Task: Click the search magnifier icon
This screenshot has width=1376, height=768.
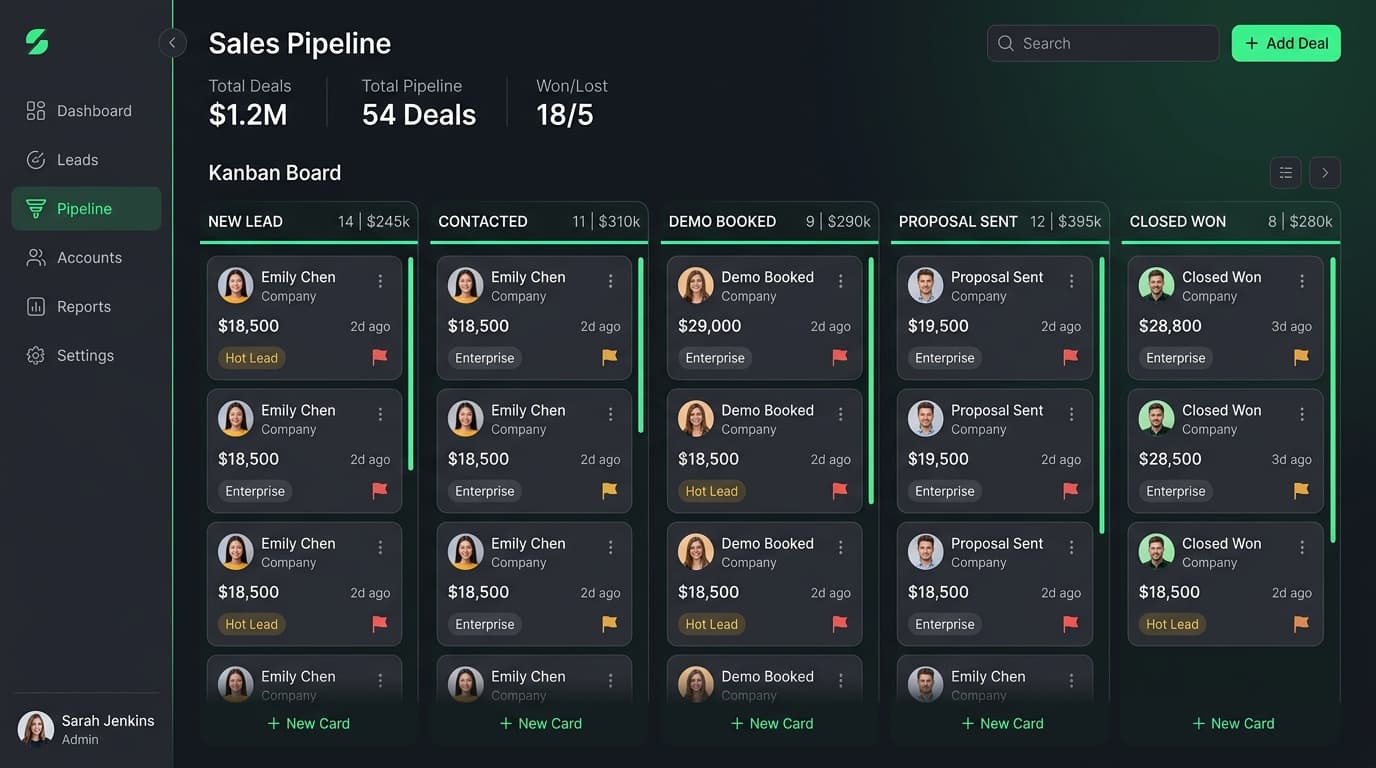Action: click(x=1005, y=43)
